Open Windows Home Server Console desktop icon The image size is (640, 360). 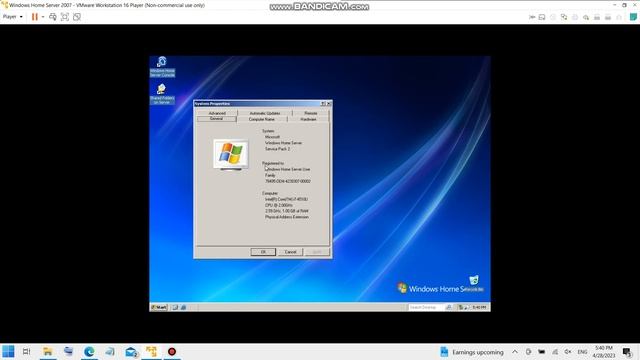(x=162, y=67)
